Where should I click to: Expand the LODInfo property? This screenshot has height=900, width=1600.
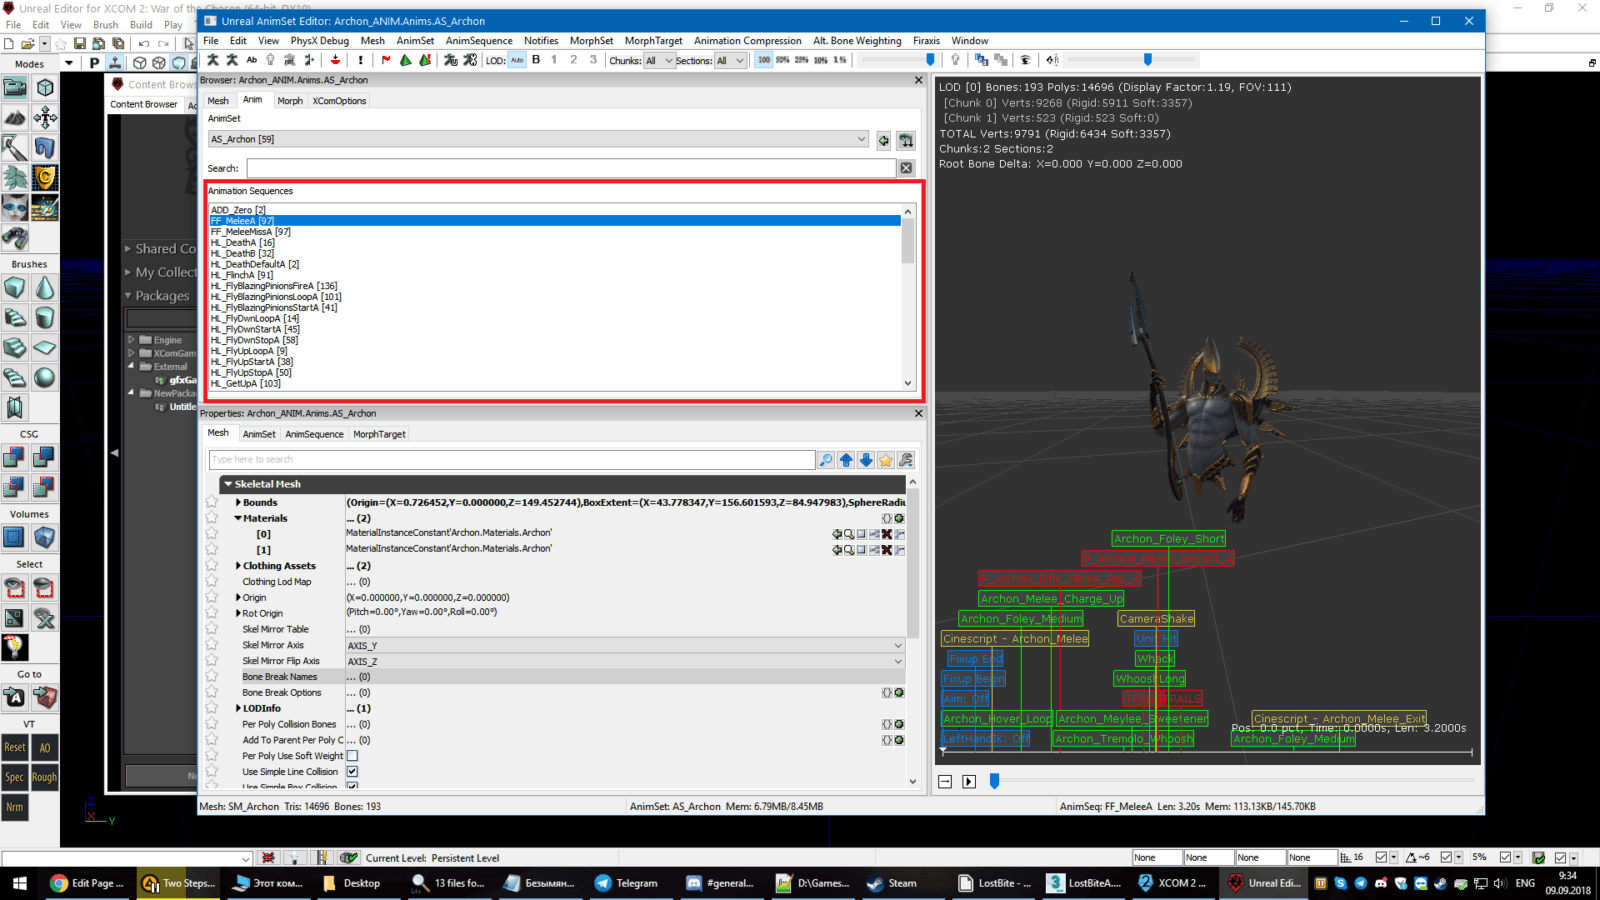click(238, 708)
